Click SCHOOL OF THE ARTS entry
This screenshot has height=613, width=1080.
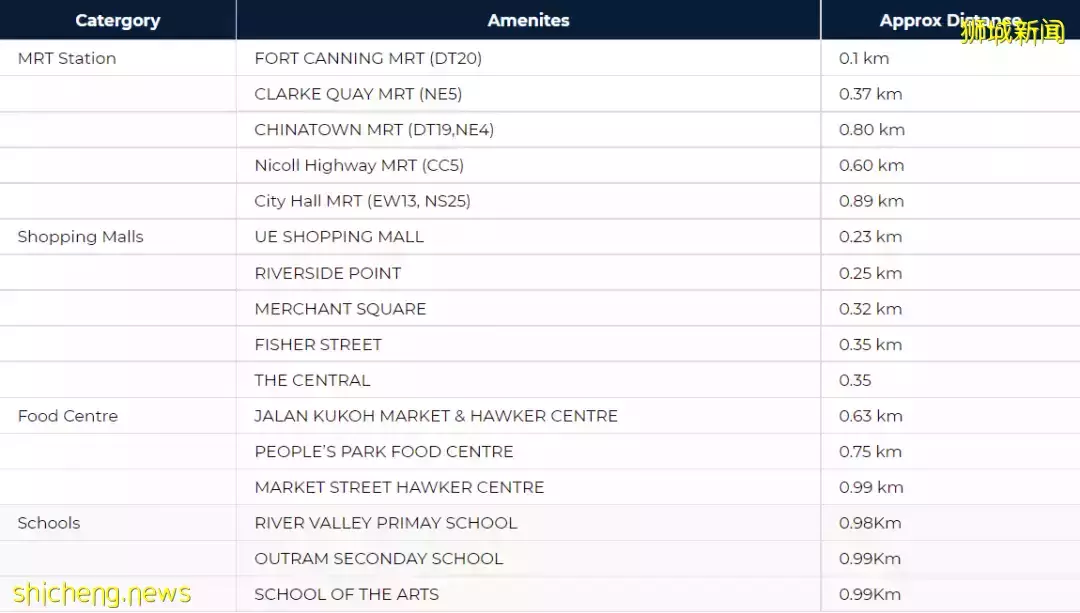347,594
